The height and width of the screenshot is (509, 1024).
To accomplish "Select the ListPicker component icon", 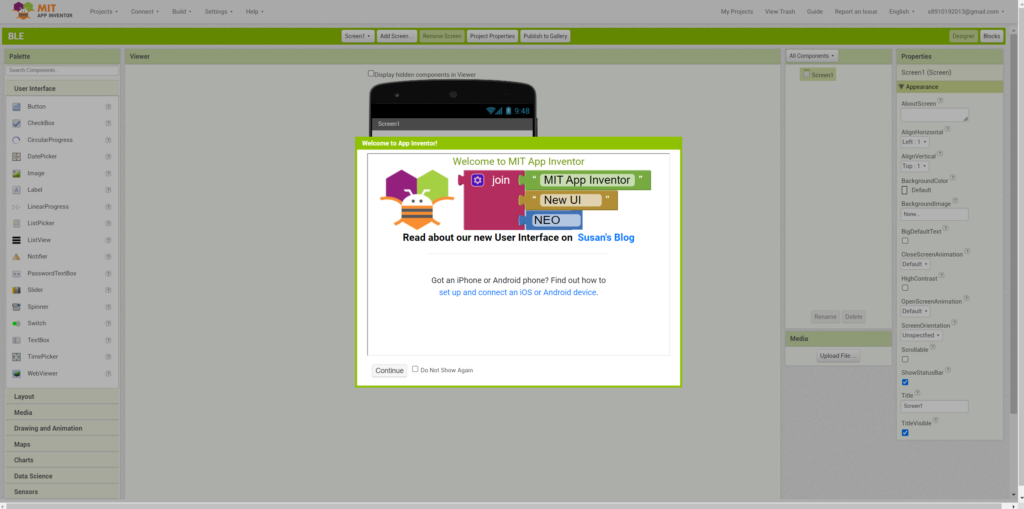I will (x=16, y=223).
